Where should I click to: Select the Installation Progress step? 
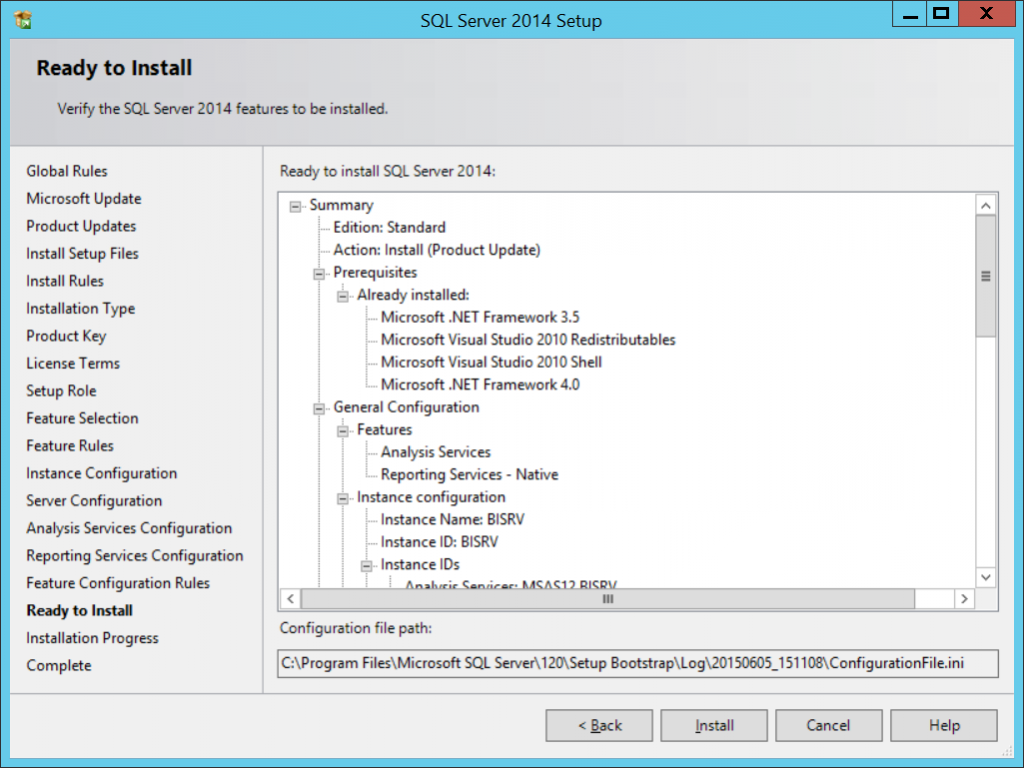point(91,637)
